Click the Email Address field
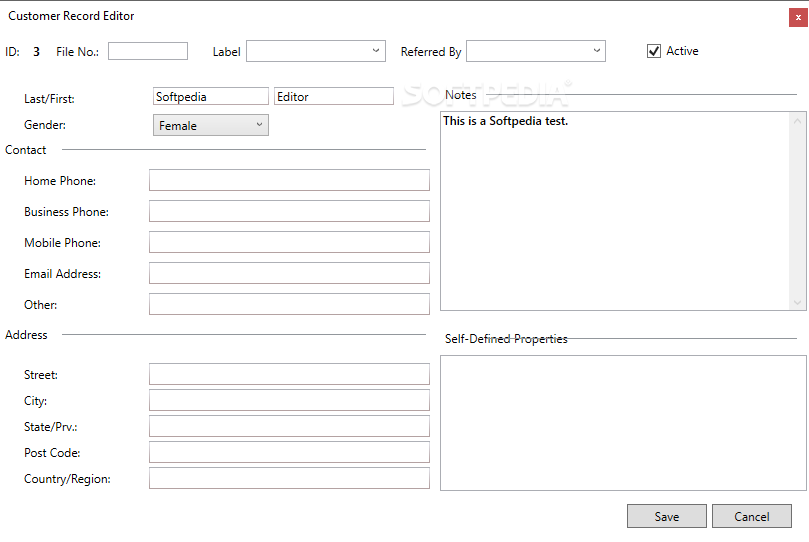 coord(289,274)
